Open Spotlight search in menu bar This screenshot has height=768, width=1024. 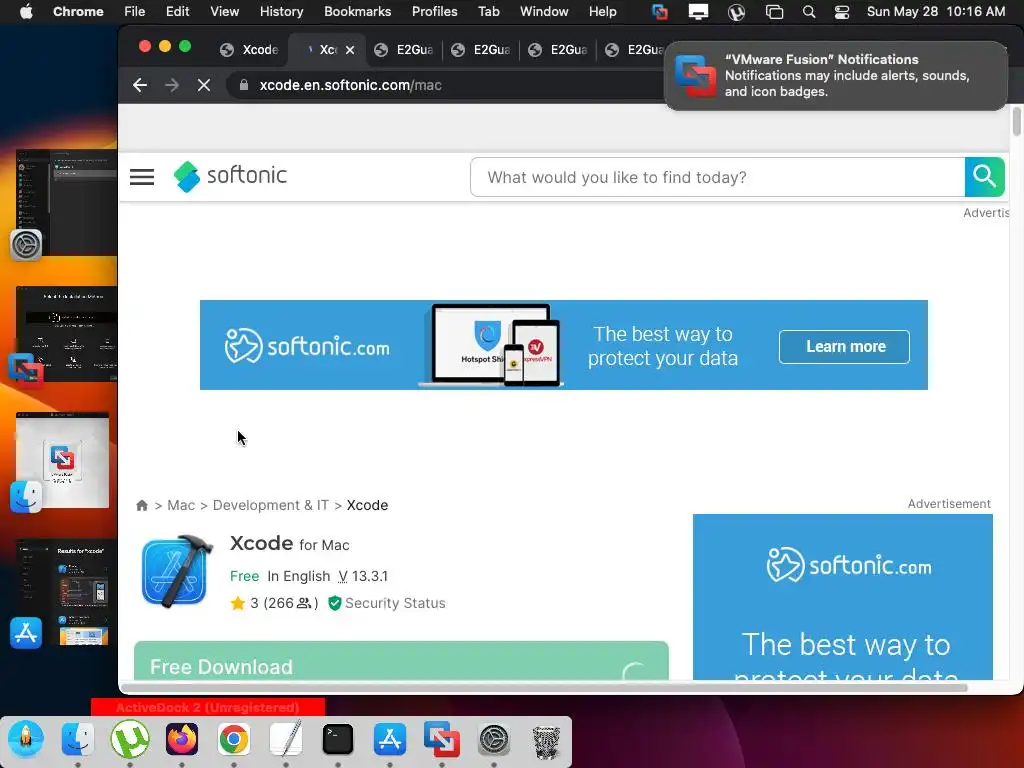808,12
